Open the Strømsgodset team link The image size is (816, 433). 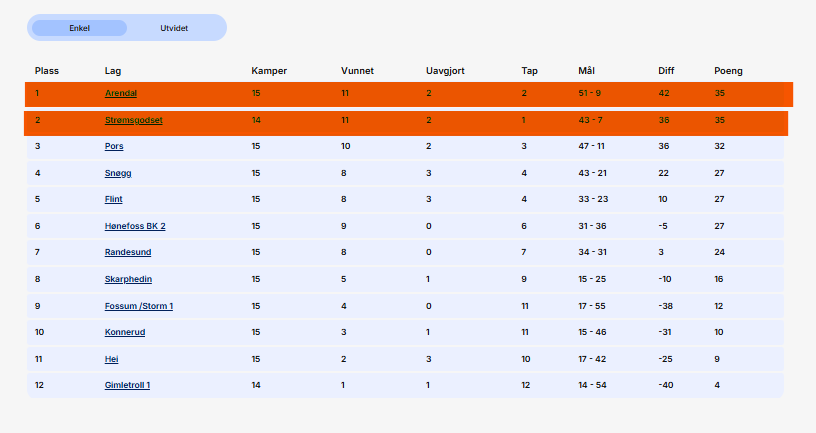(x=133, y=120)
